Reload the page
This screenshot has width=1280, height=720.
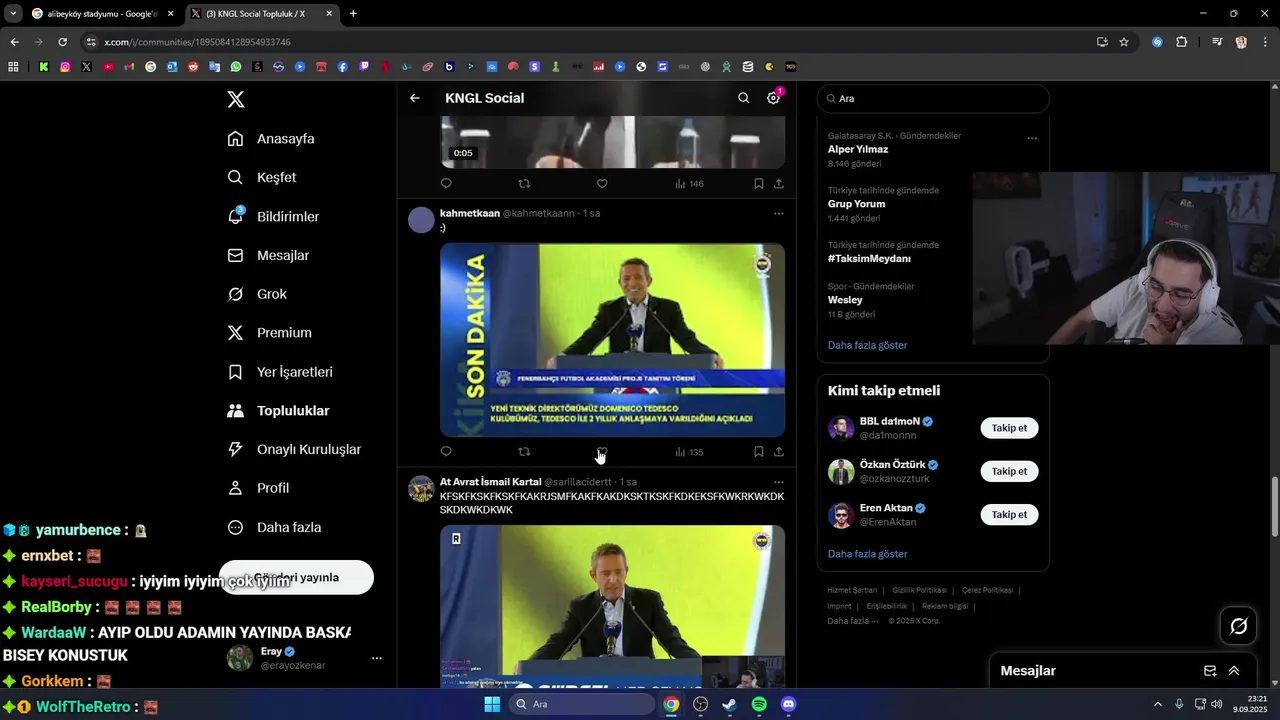point(62,42)
